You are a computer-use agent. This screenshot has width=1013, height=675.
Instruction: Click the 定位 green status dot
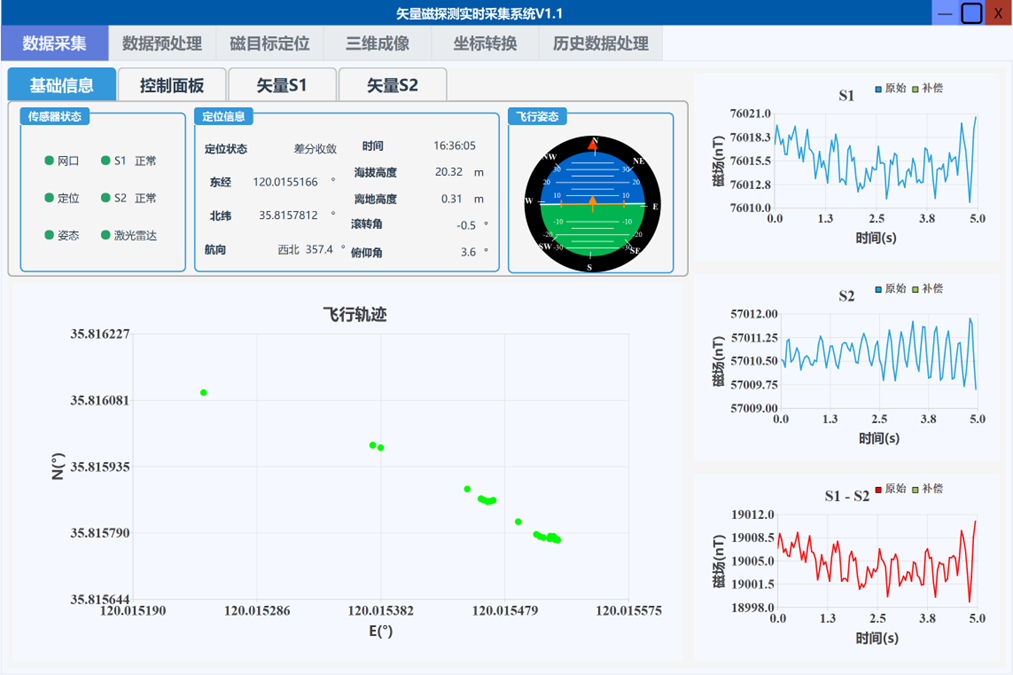[x=49, y=198]
